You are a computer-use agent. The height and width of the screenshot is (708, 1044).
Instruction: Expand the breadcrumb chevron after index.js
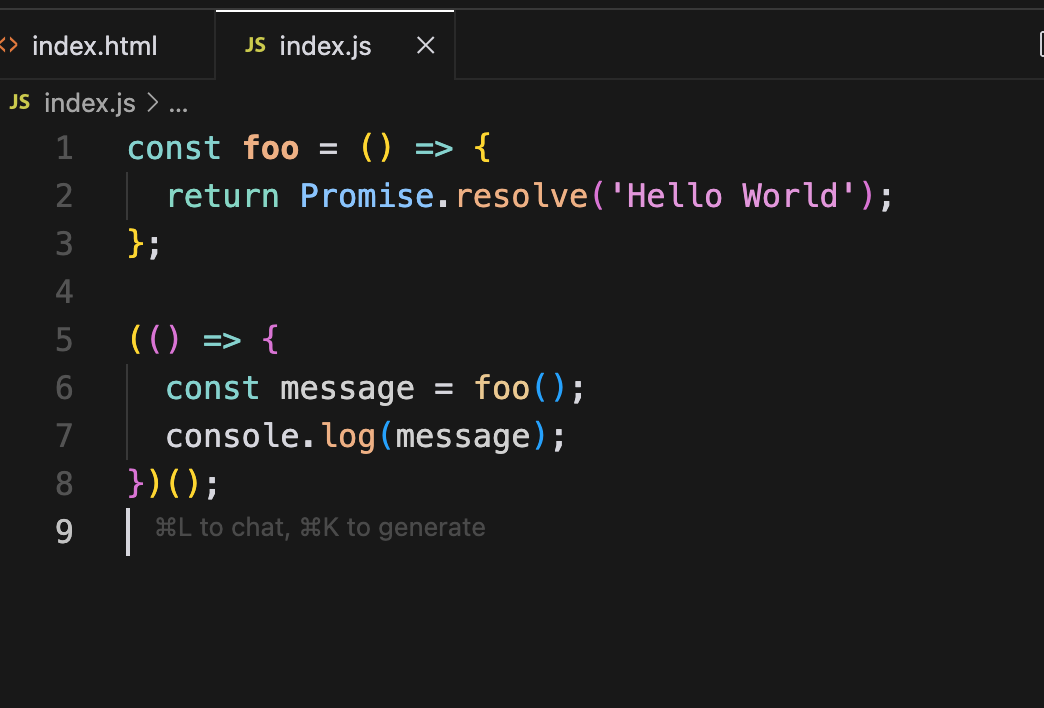coord(153,103)
